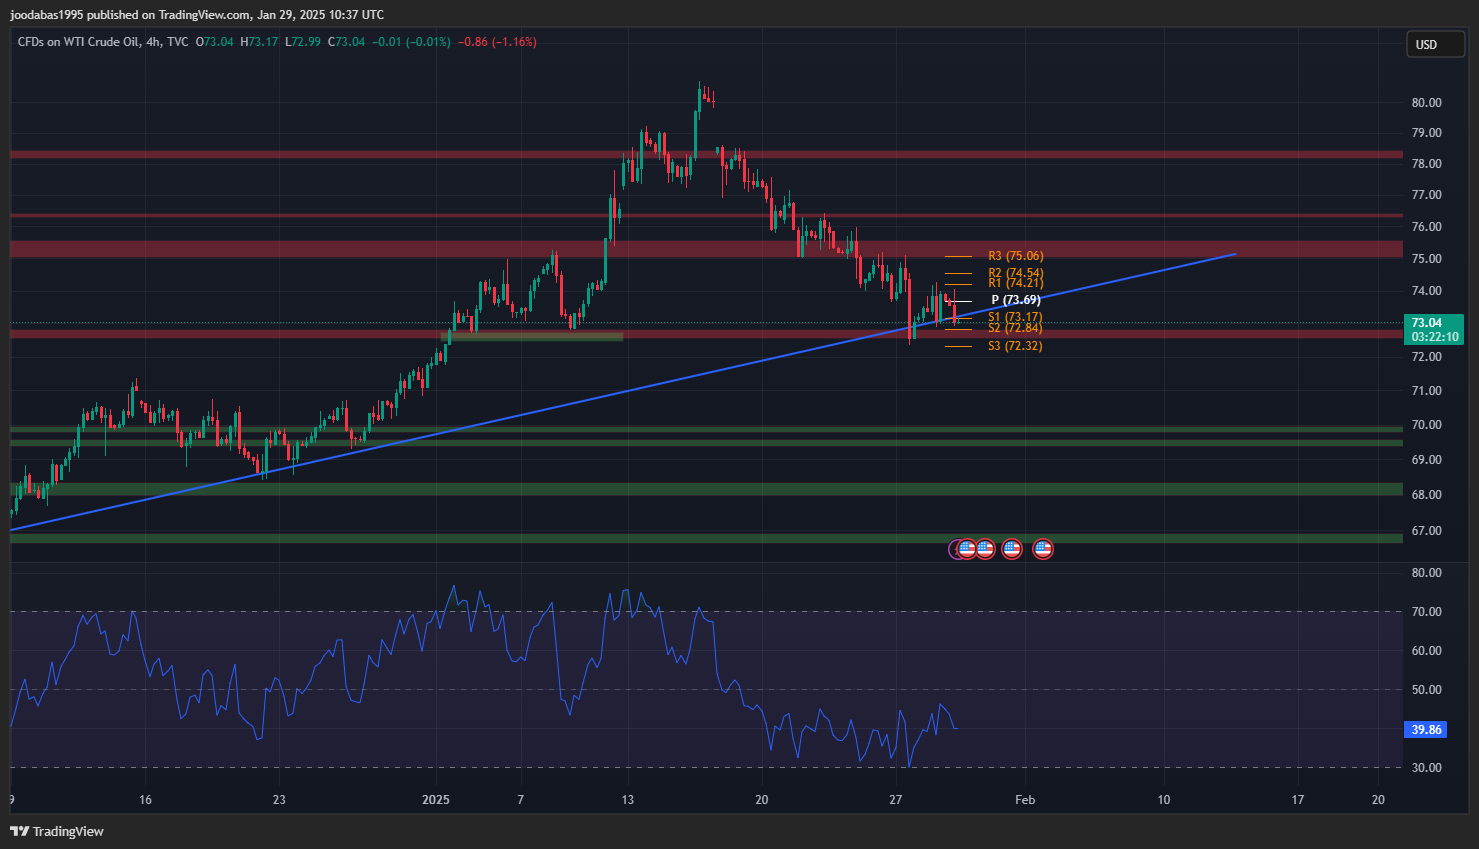Click the 2025 label on time axis
This screenshot has width=1479, height=849.
click(436, 800)
